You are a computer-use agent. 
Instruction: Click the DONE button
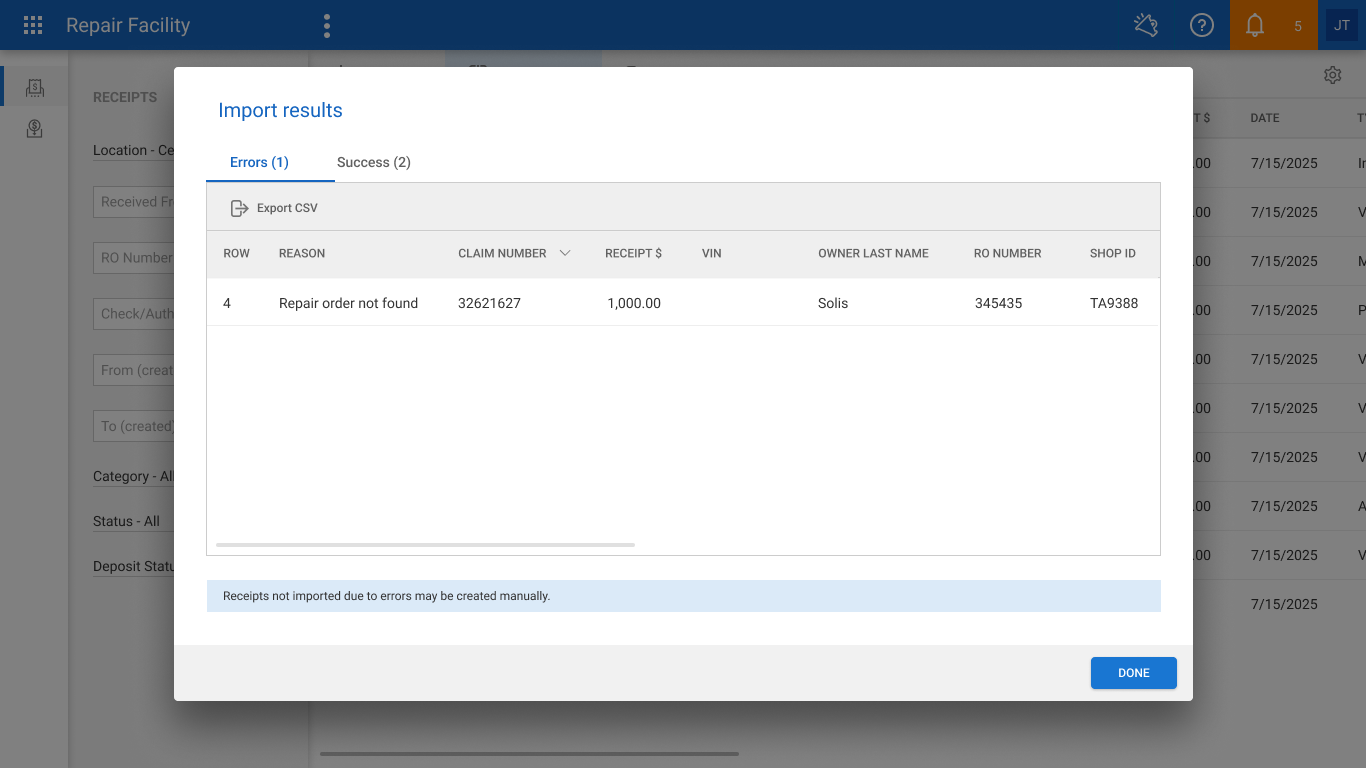[1133, 673]
